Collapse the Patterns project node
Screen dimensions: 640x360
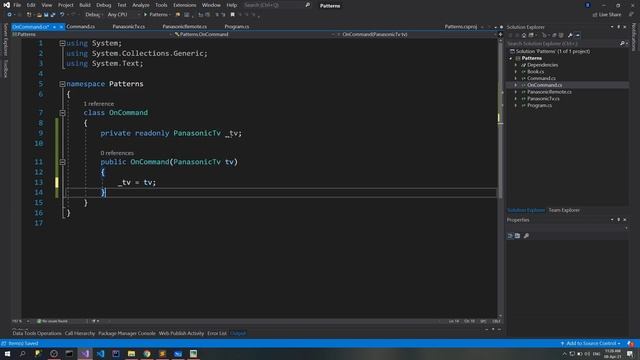511,58
